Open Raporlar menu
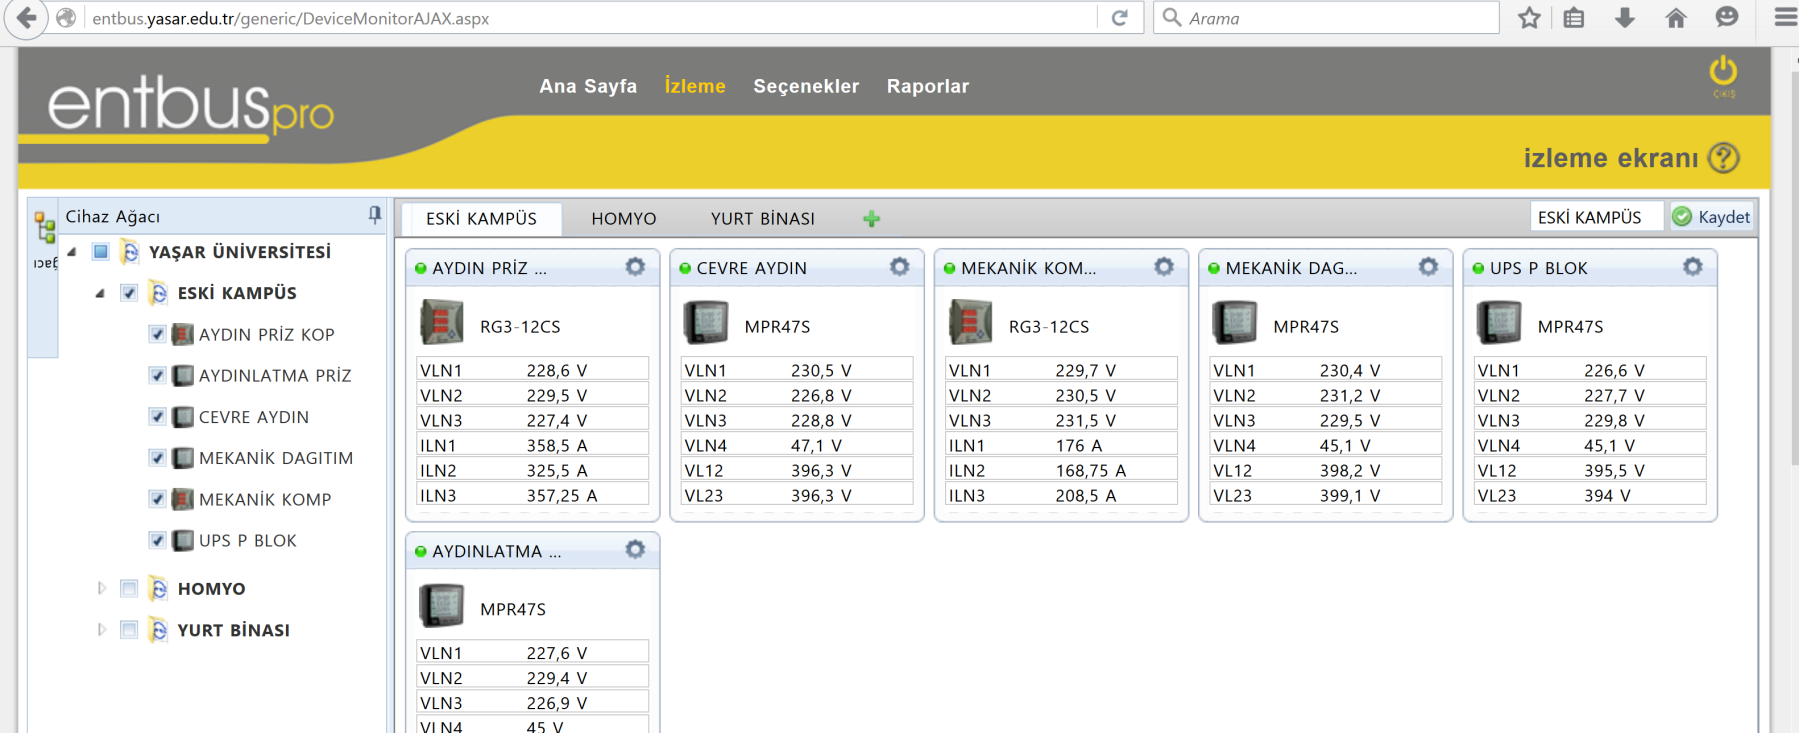The image size is (1799, 733). tap(928, 86)
